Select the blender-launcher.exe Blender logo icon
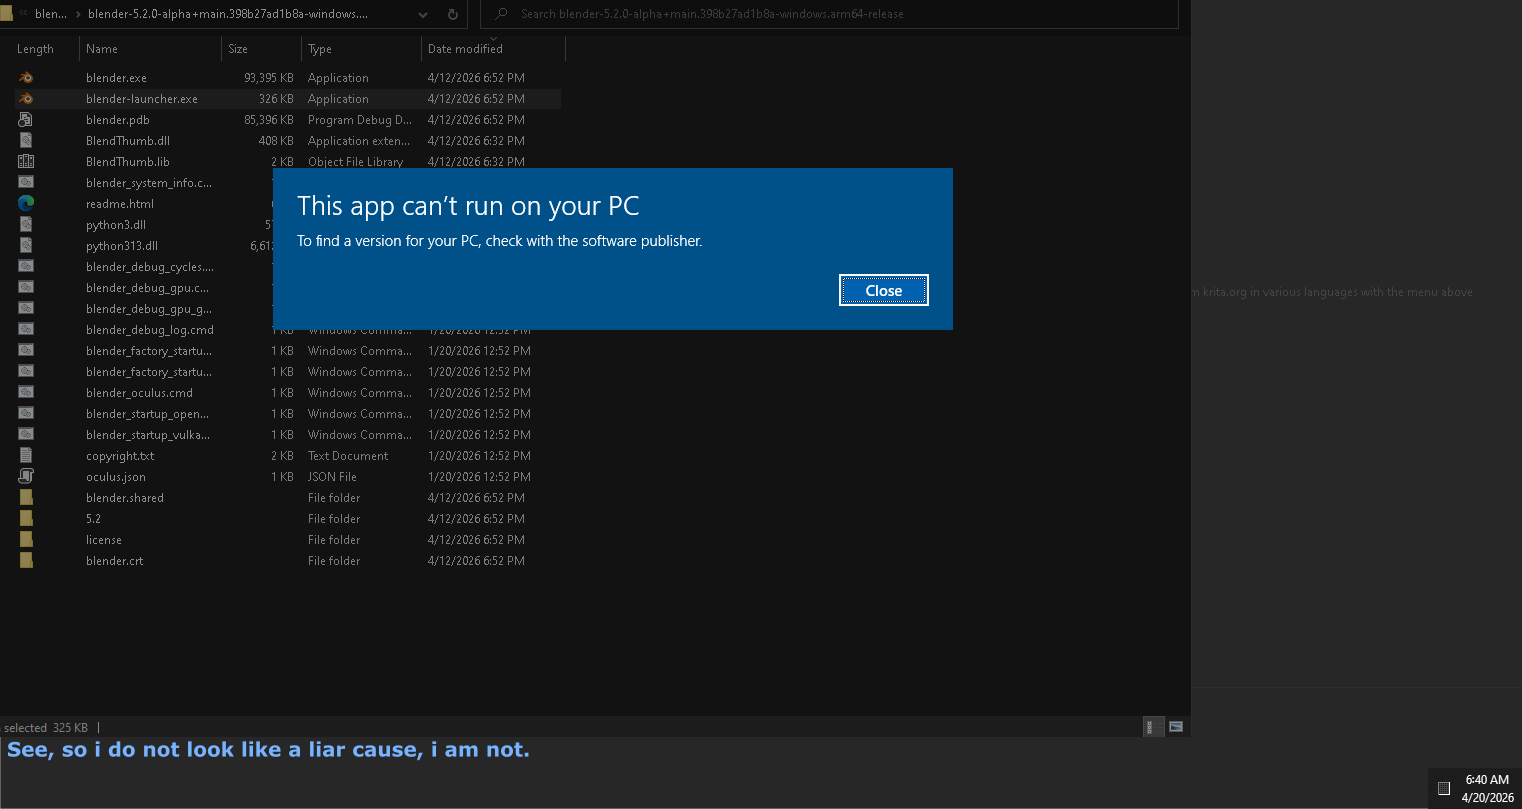The width and height of the screenshot is (1522, 809). [x=26, y=98]
